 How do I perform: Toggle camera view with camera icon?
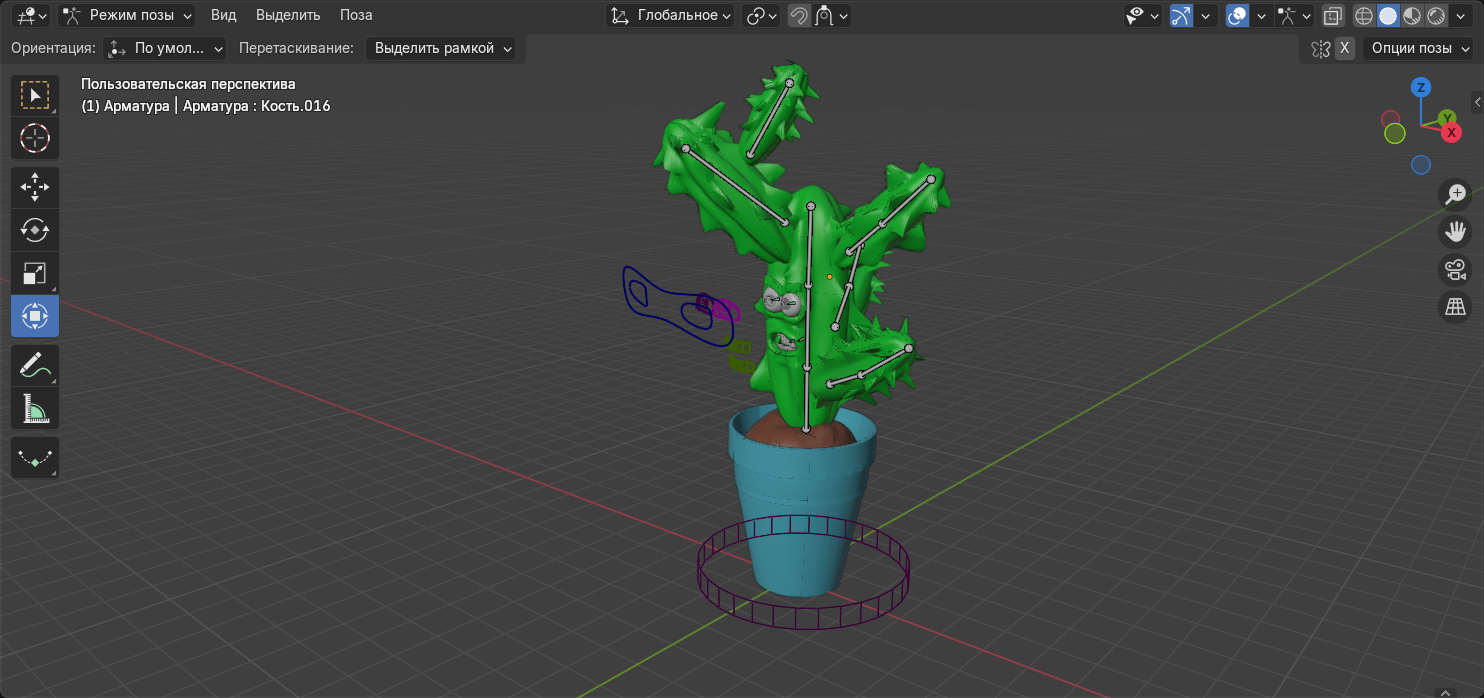click(1454, 270)
